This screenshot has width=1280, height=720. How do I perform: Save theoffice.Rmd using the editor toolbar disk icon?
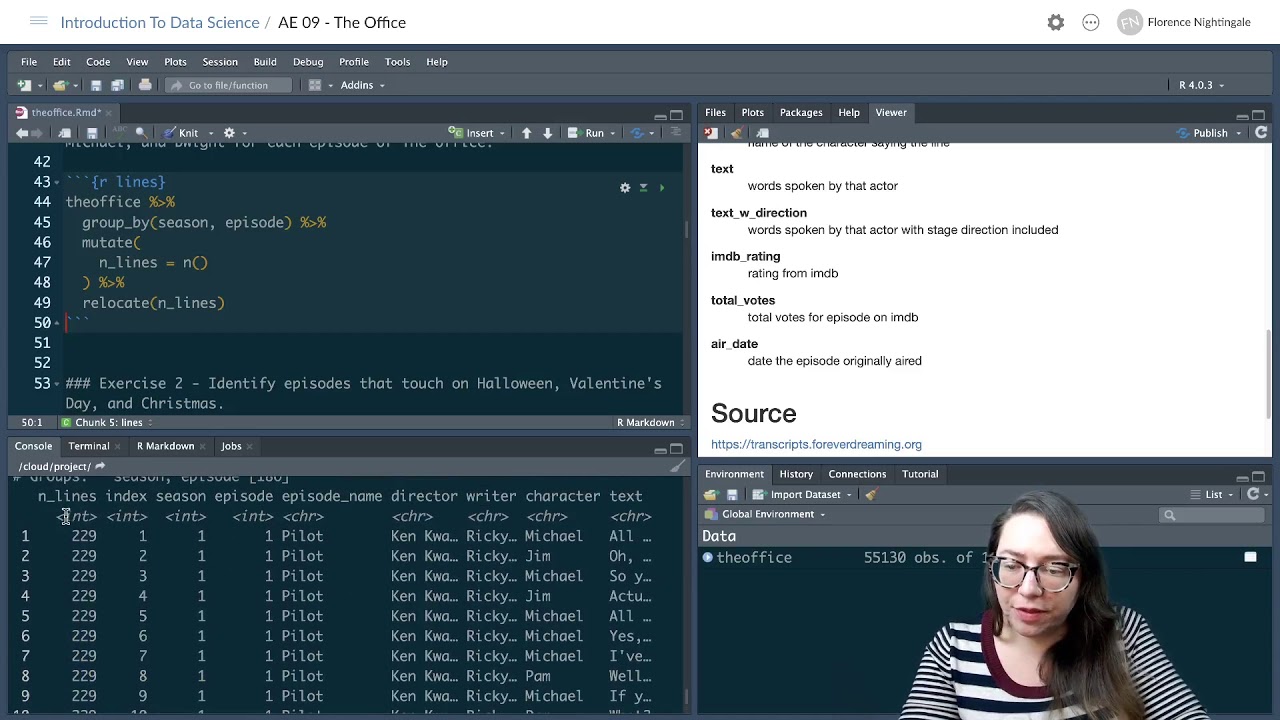(x=92, y=133)
